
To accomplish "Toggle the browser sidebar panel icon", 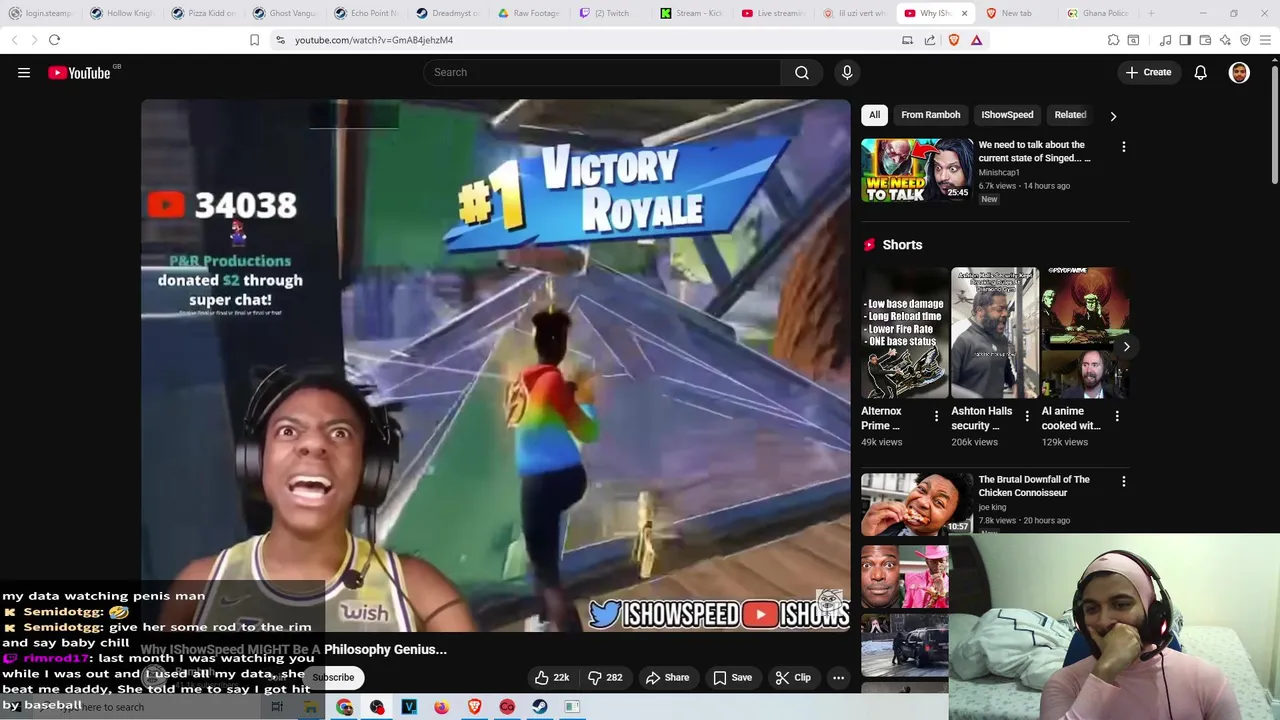I will pyautogui.click(x=1185, y=40).
